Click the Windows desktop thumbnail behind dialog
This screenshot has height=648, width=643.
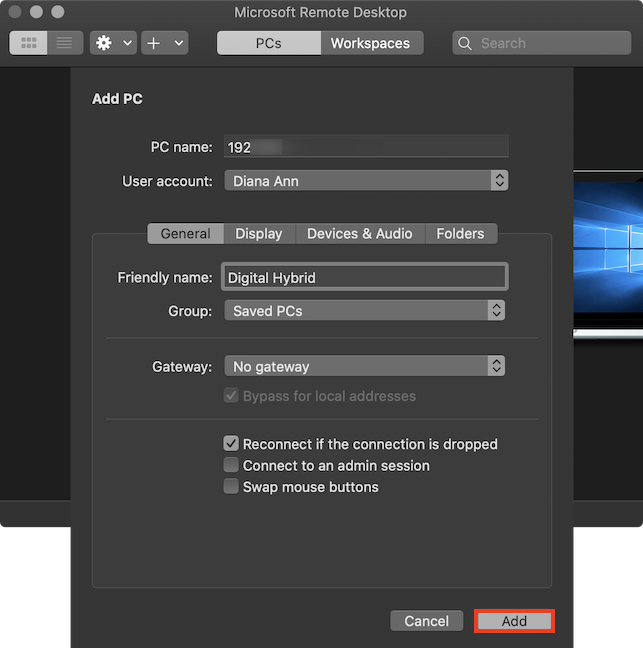click(608, 252)
